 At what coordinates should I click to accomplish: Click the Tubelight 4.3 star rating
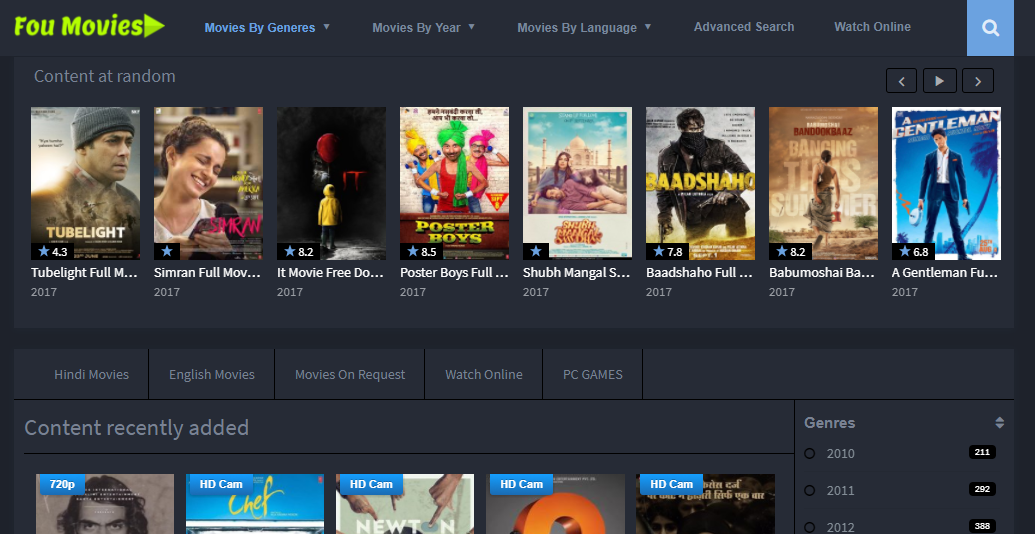tap(53, 251)
